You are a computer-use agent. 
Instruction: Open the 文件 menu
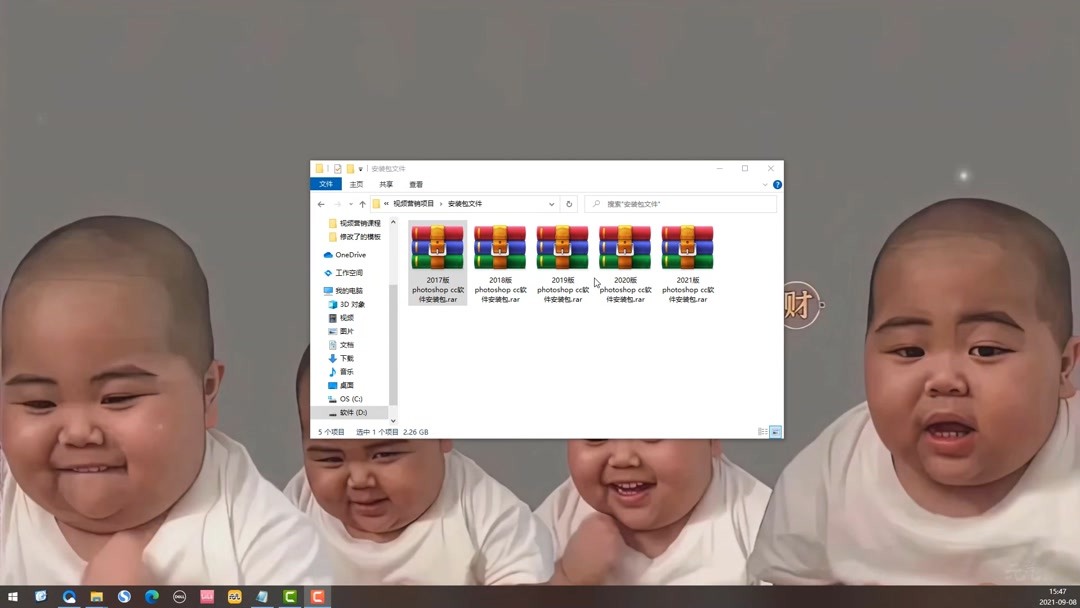tap(325, 185)
